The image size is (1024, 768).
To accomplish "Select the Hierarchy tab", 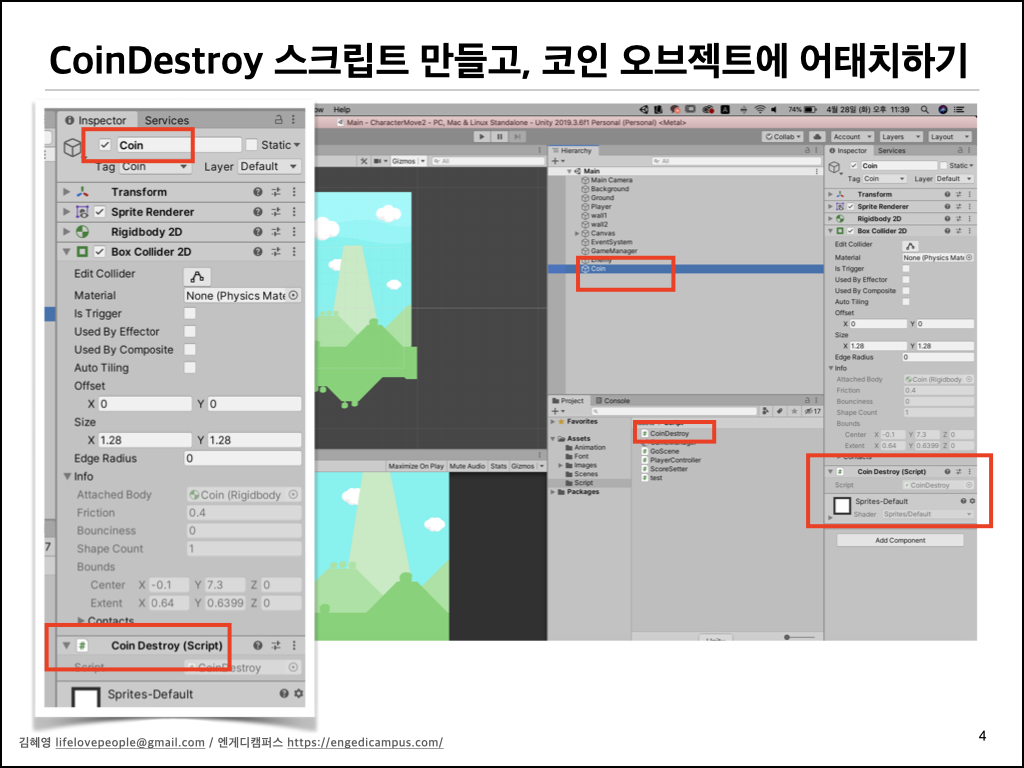I will tap(571, 150).
